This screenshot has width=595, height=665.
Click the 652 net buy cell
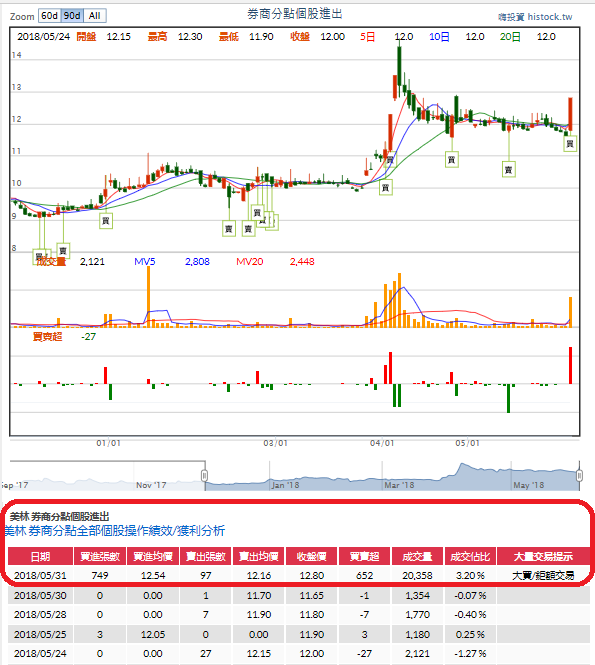point(365,576)
